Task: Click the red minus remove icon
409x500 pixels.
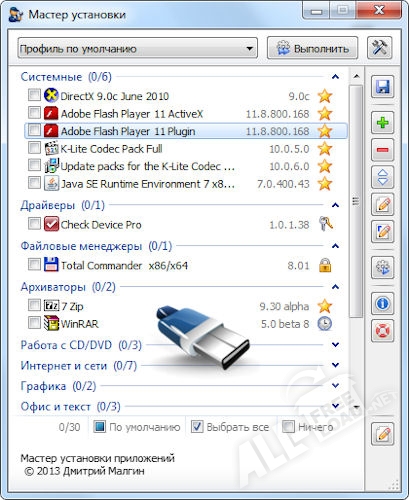Action: [382, 150]
